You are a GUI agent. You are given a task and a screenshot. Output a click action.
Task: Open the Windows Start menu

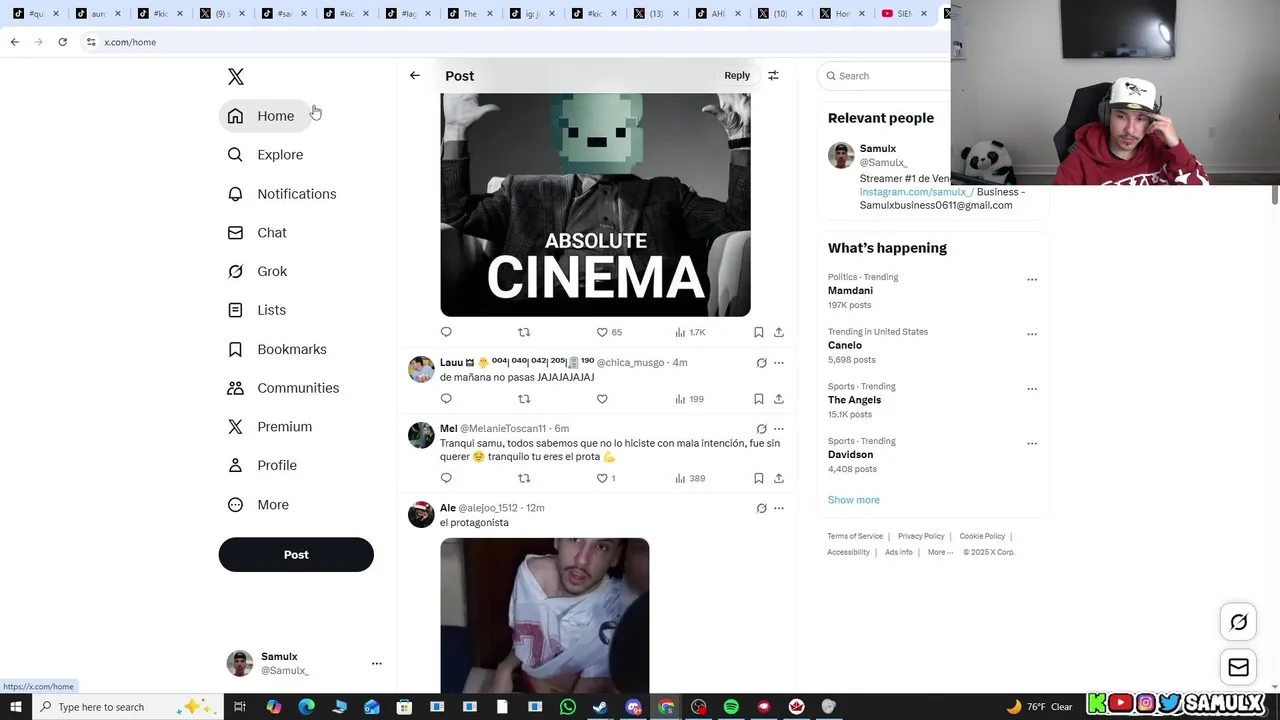15,707
